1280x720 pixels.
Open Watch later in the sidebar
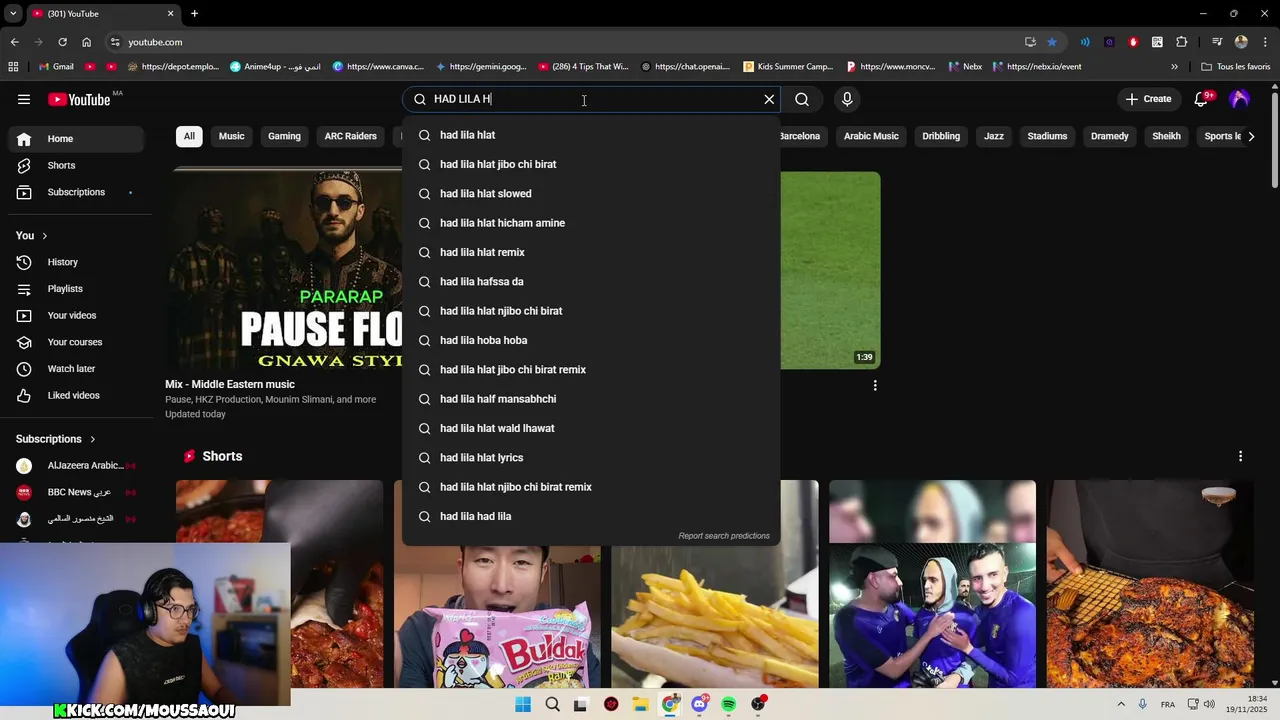(78, 369)
